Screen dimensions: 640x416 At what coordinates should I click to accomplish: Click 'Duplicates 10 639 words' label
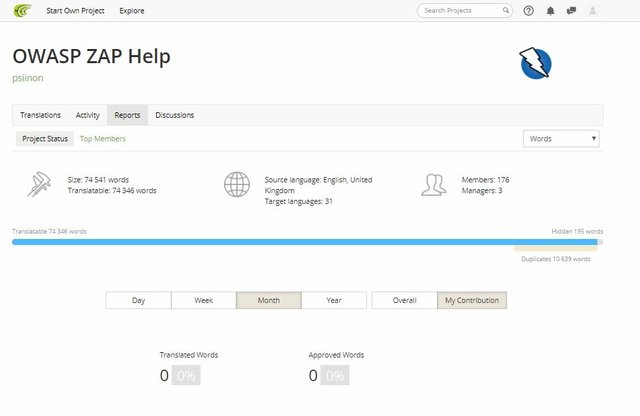tap(556, 259)
